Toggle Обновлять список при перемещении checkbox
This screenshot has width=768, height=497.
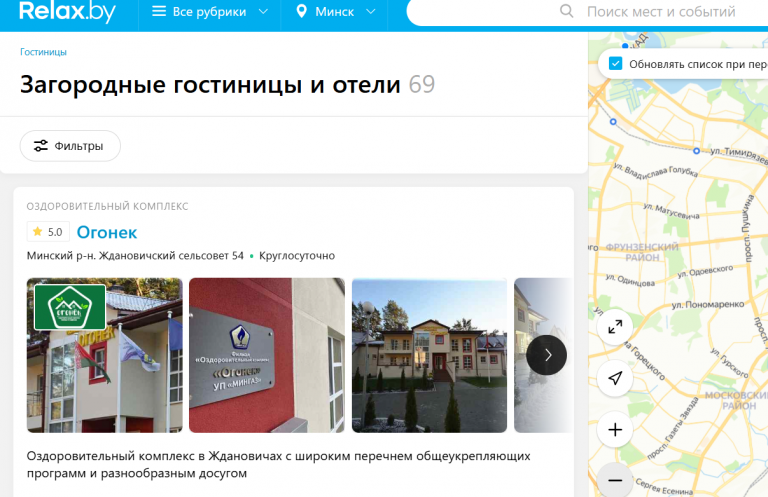tap(615, 64)
